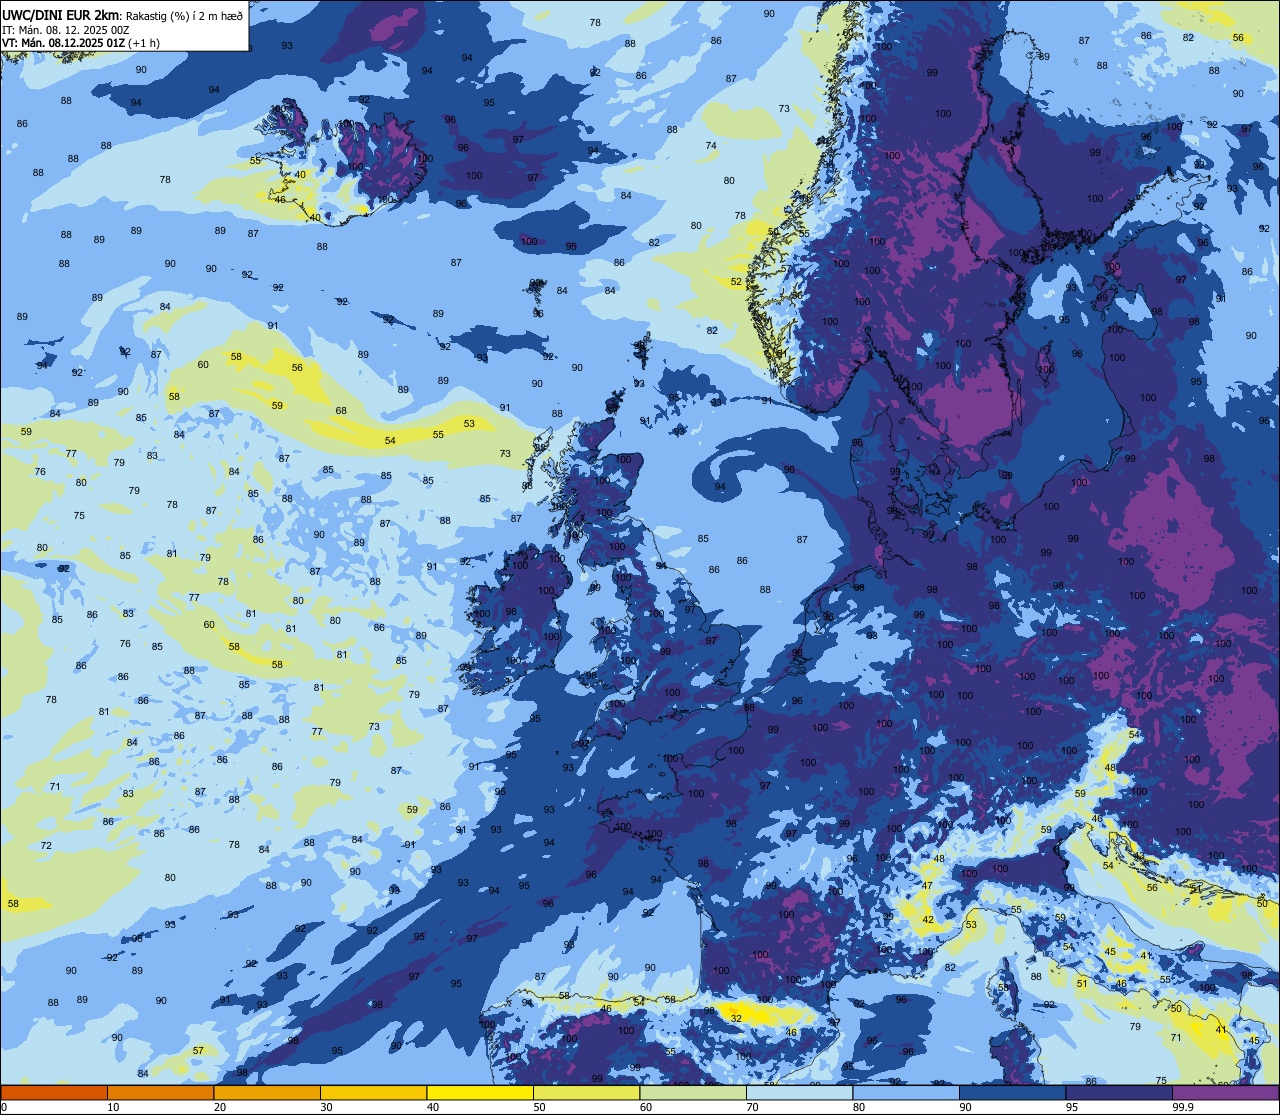1280x1115 pixels.
Task: Click the legend tick label 40
Action: 433,1107
